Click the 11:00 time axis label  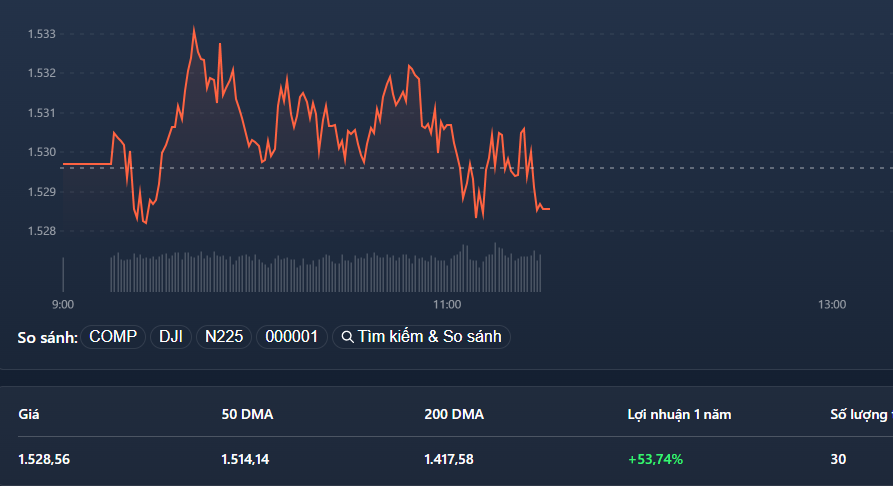447,304
